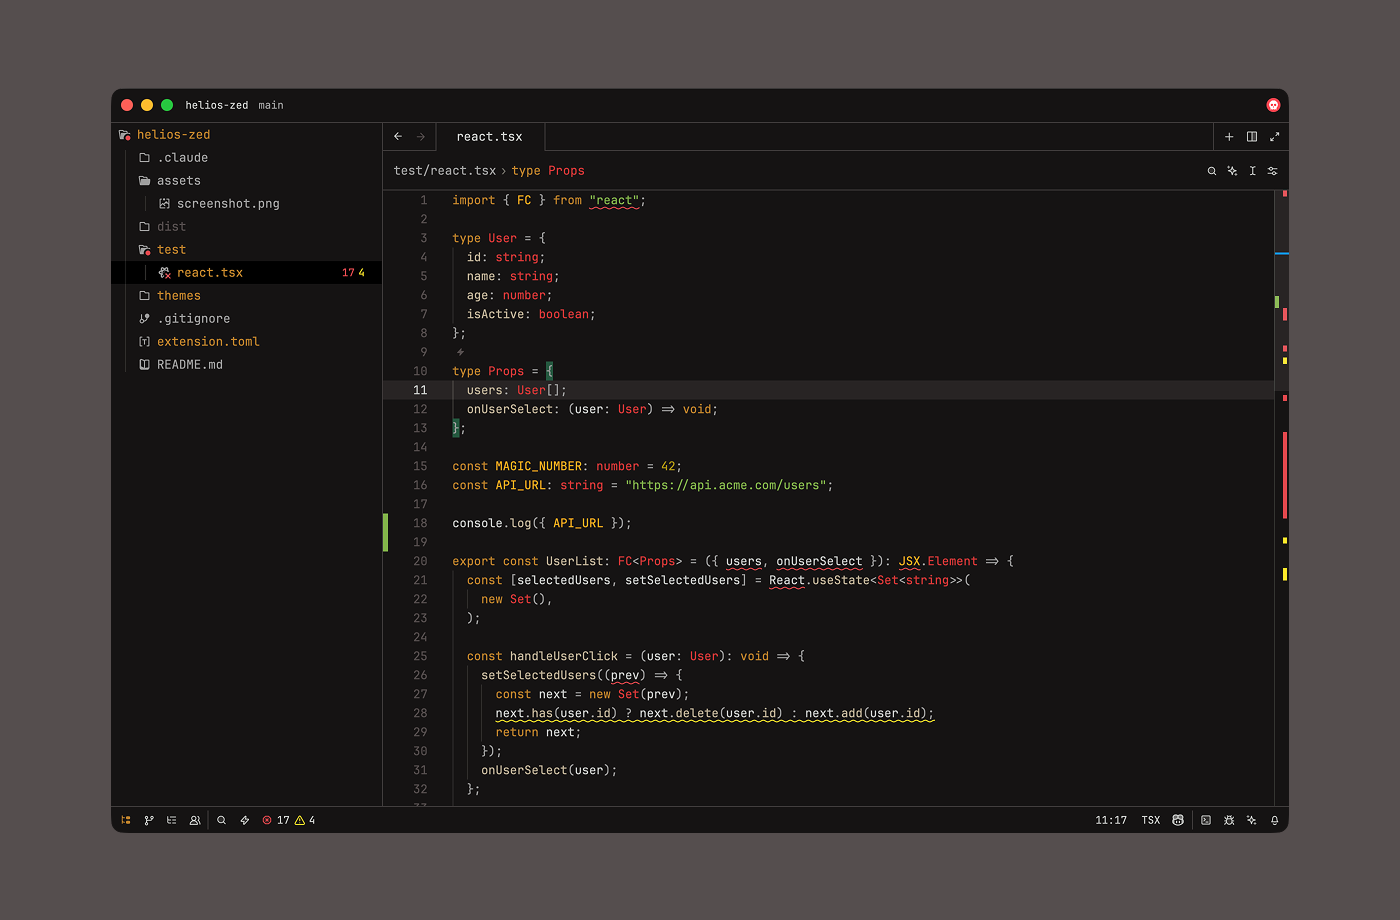Click the new tab plus icon
The width and height of the screenshot is (1400, 920).
(1229, 137)
